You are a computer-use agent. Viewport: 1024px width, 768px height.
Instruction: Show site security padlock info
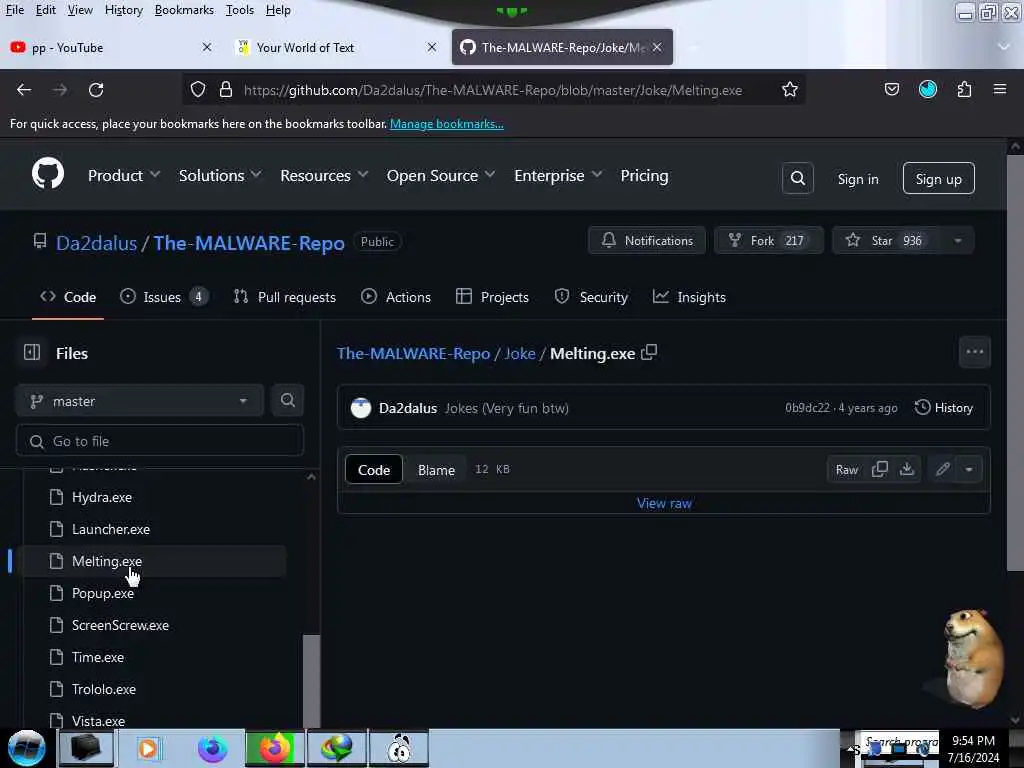coord(226,89)
